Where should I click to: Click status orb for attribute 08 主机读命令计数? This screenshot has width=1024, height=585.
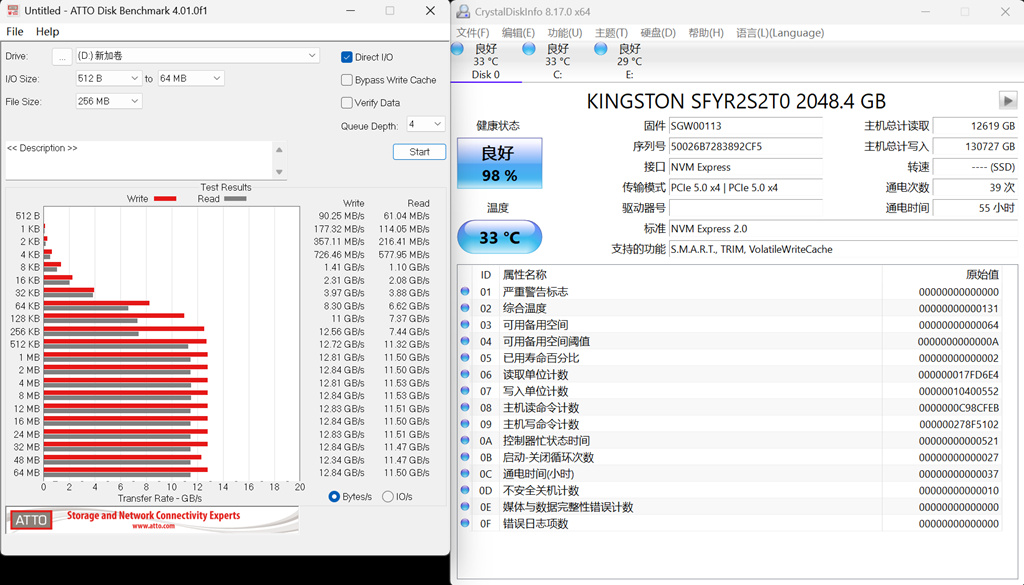(465, 407)
